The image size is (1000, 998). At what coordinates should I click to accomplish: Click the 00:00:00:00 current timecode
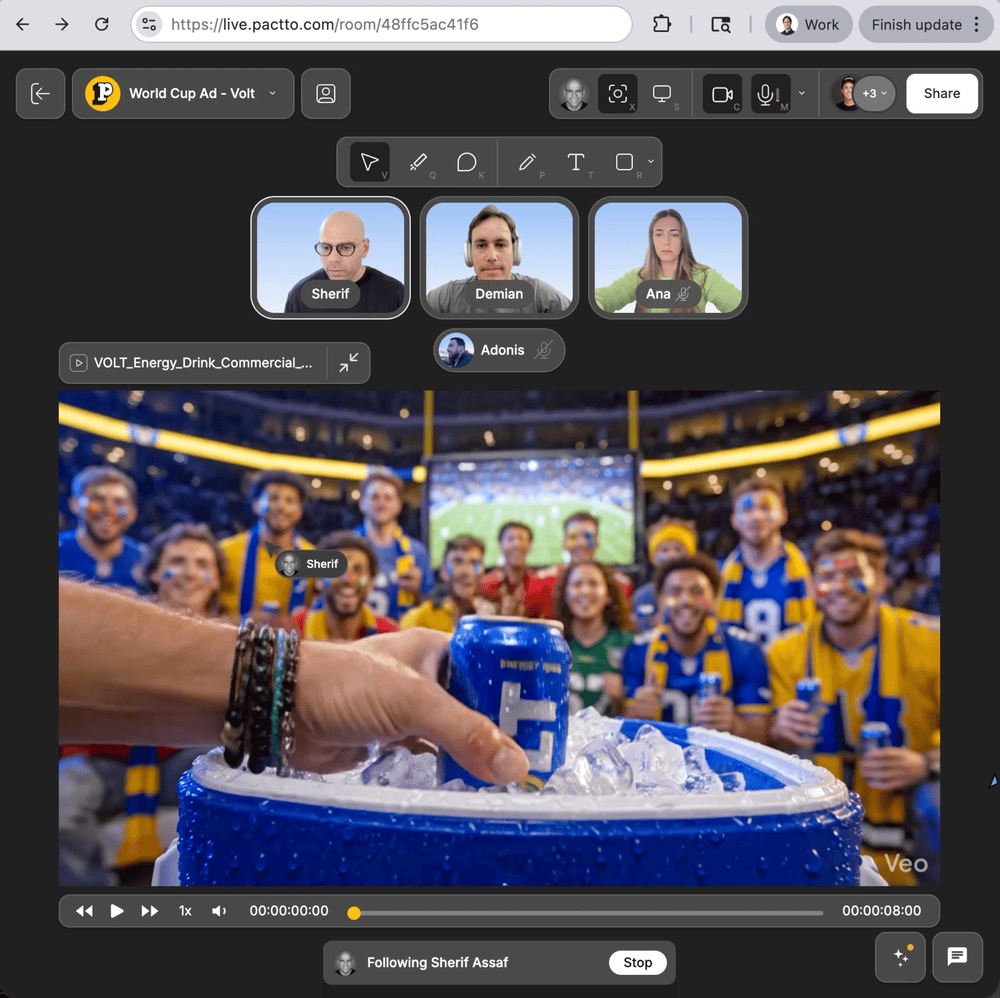coord(289,911)
